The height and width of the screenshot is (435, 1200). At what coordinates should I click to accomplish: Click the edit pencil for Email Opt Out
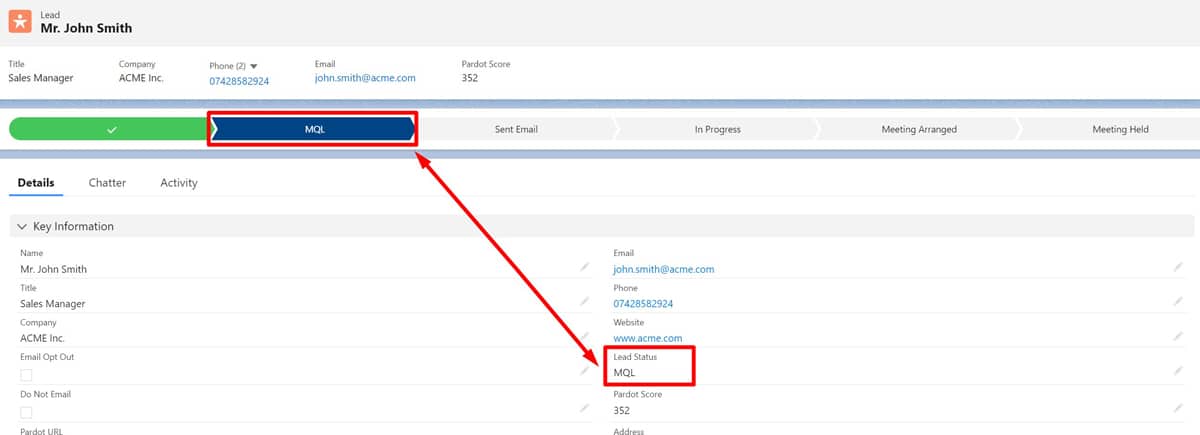click(585, 371)
